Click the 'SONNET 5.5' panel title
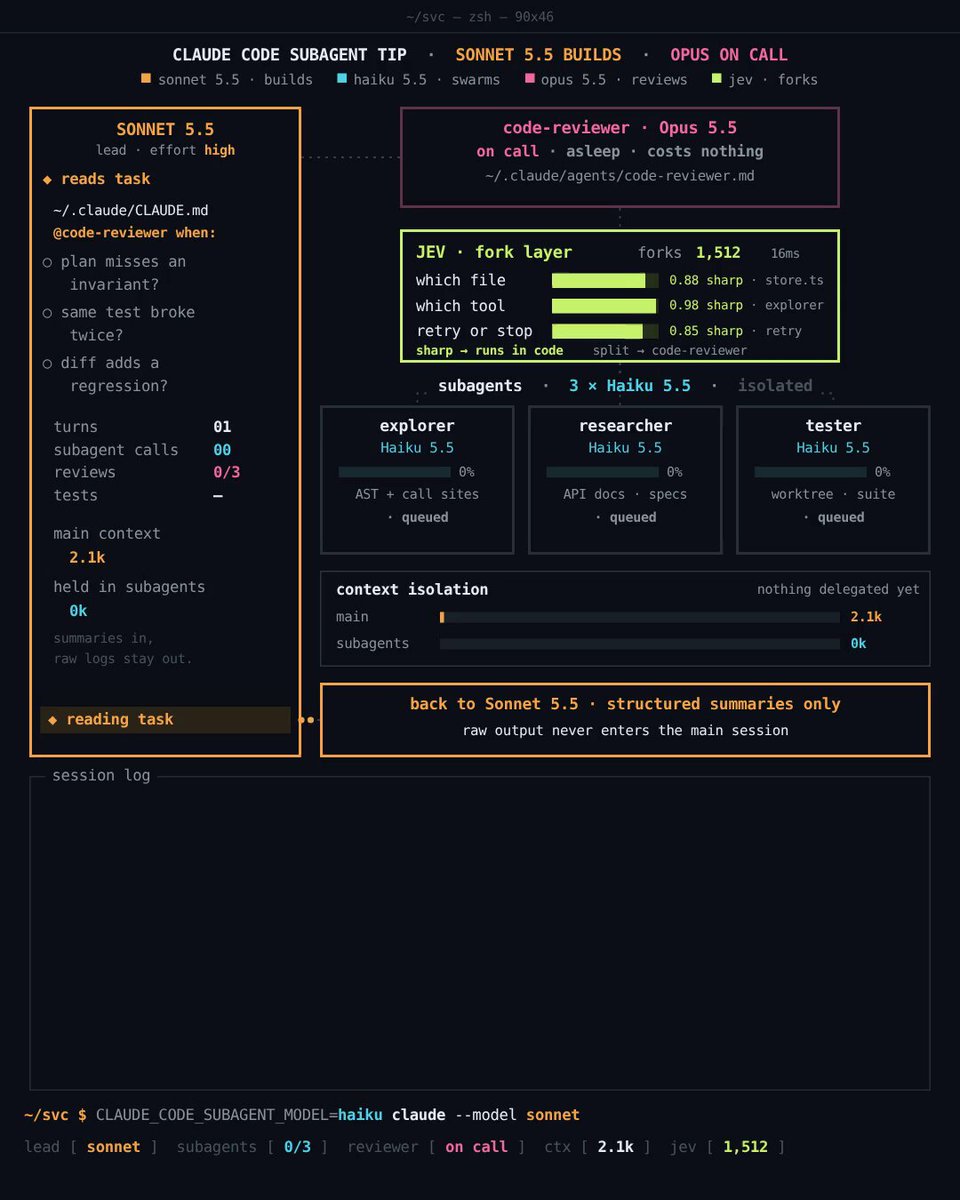Viewport: 960px width, 1200px height. pos(165,130)
